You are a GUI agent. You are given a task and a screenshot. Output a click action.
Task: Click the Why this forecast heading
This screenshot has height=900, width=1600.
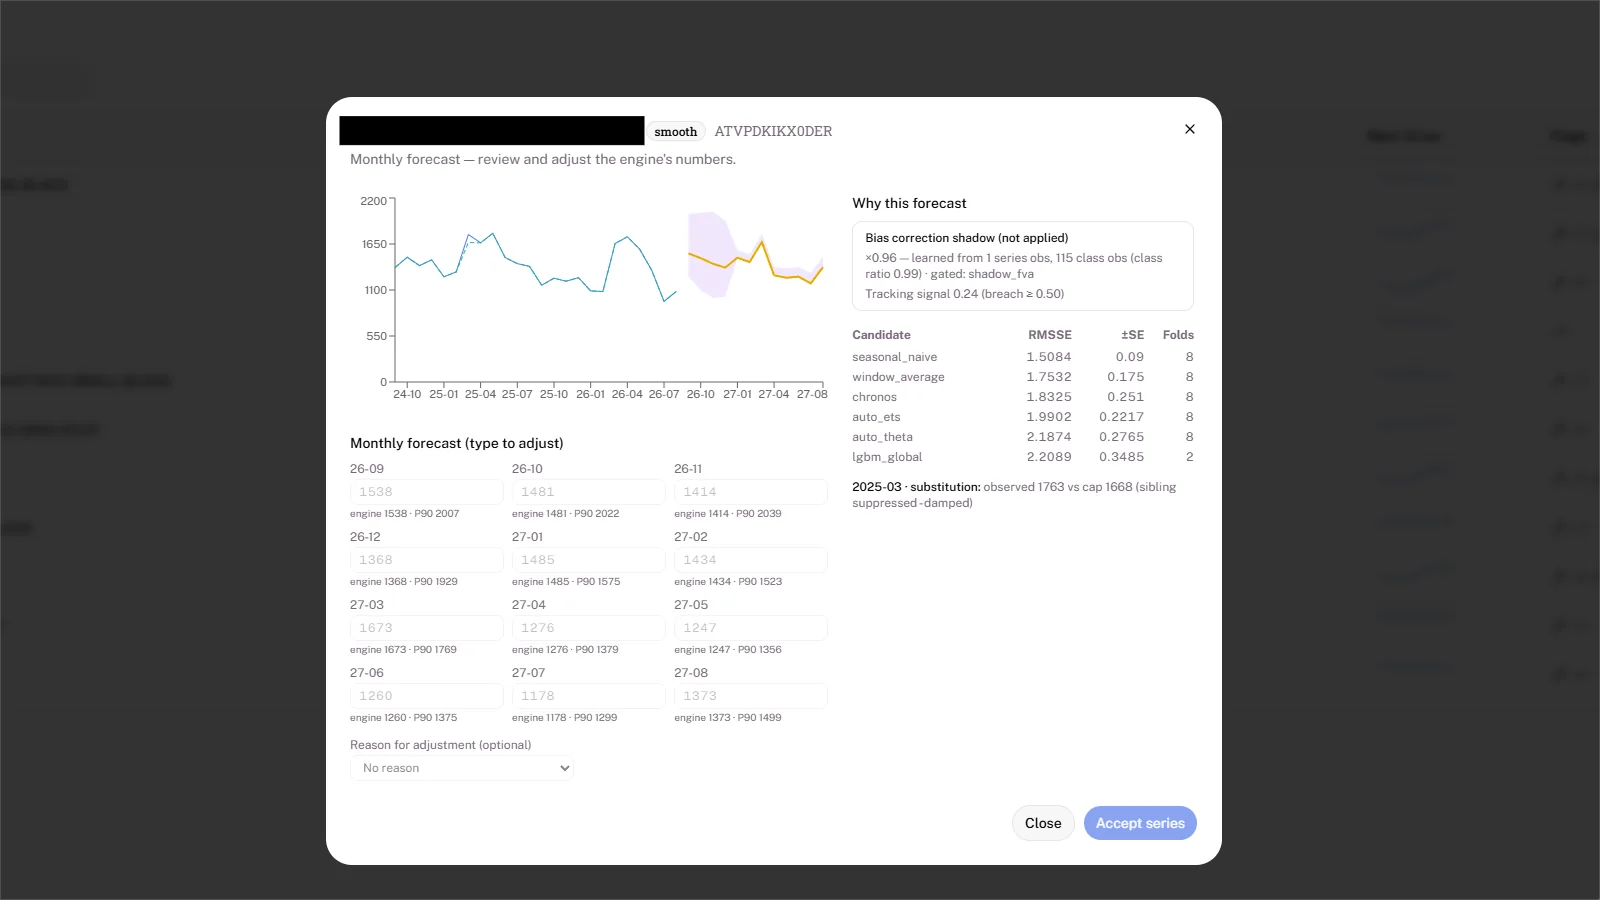909,203
